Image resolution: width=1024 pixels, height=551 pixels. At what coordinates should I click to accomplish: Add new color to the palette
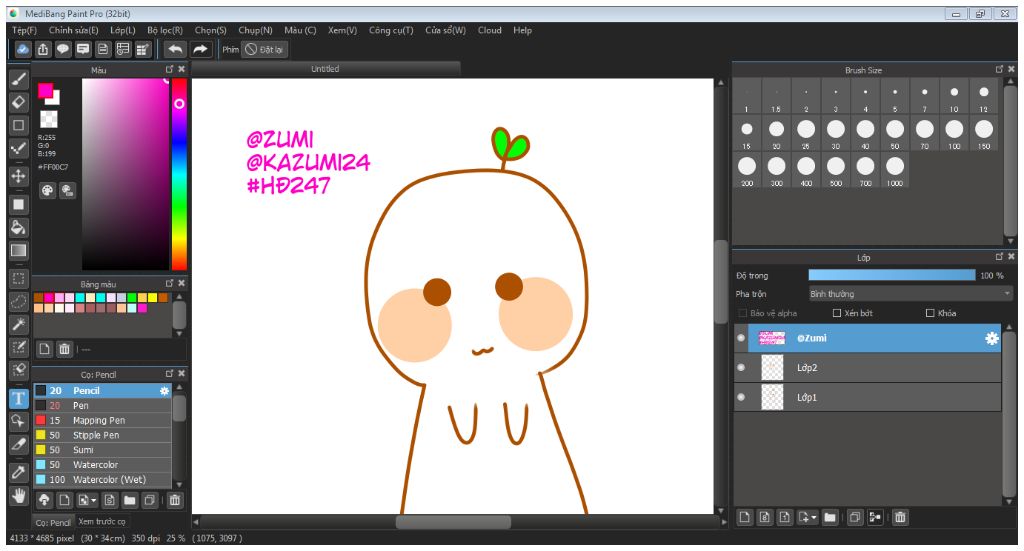pyautogui.click(x=44, y=349)
